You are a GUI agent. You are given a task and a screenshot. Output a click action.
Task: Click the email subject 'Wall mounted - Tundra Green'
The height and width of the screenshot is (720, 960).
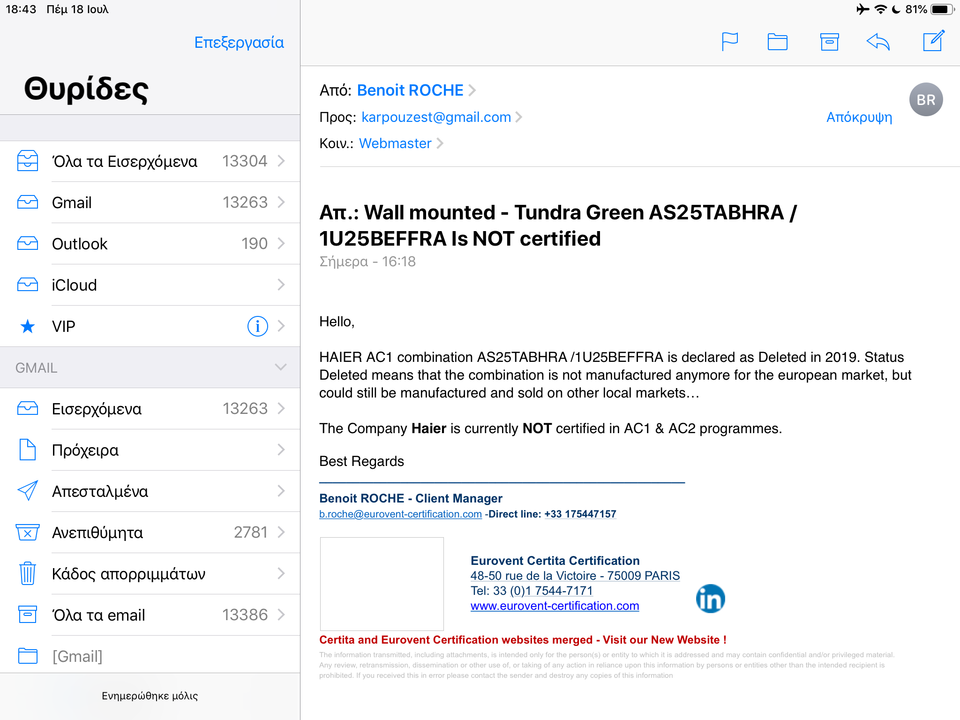558,225
